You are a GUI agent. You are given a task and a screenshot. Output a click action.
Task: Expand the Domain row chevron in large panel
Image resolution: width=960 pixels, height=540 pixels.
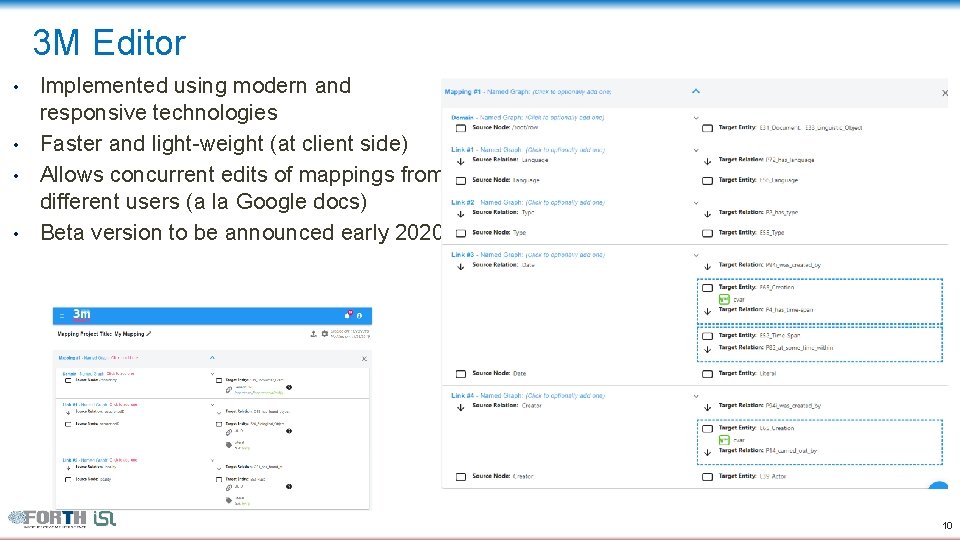pos(696,118)
